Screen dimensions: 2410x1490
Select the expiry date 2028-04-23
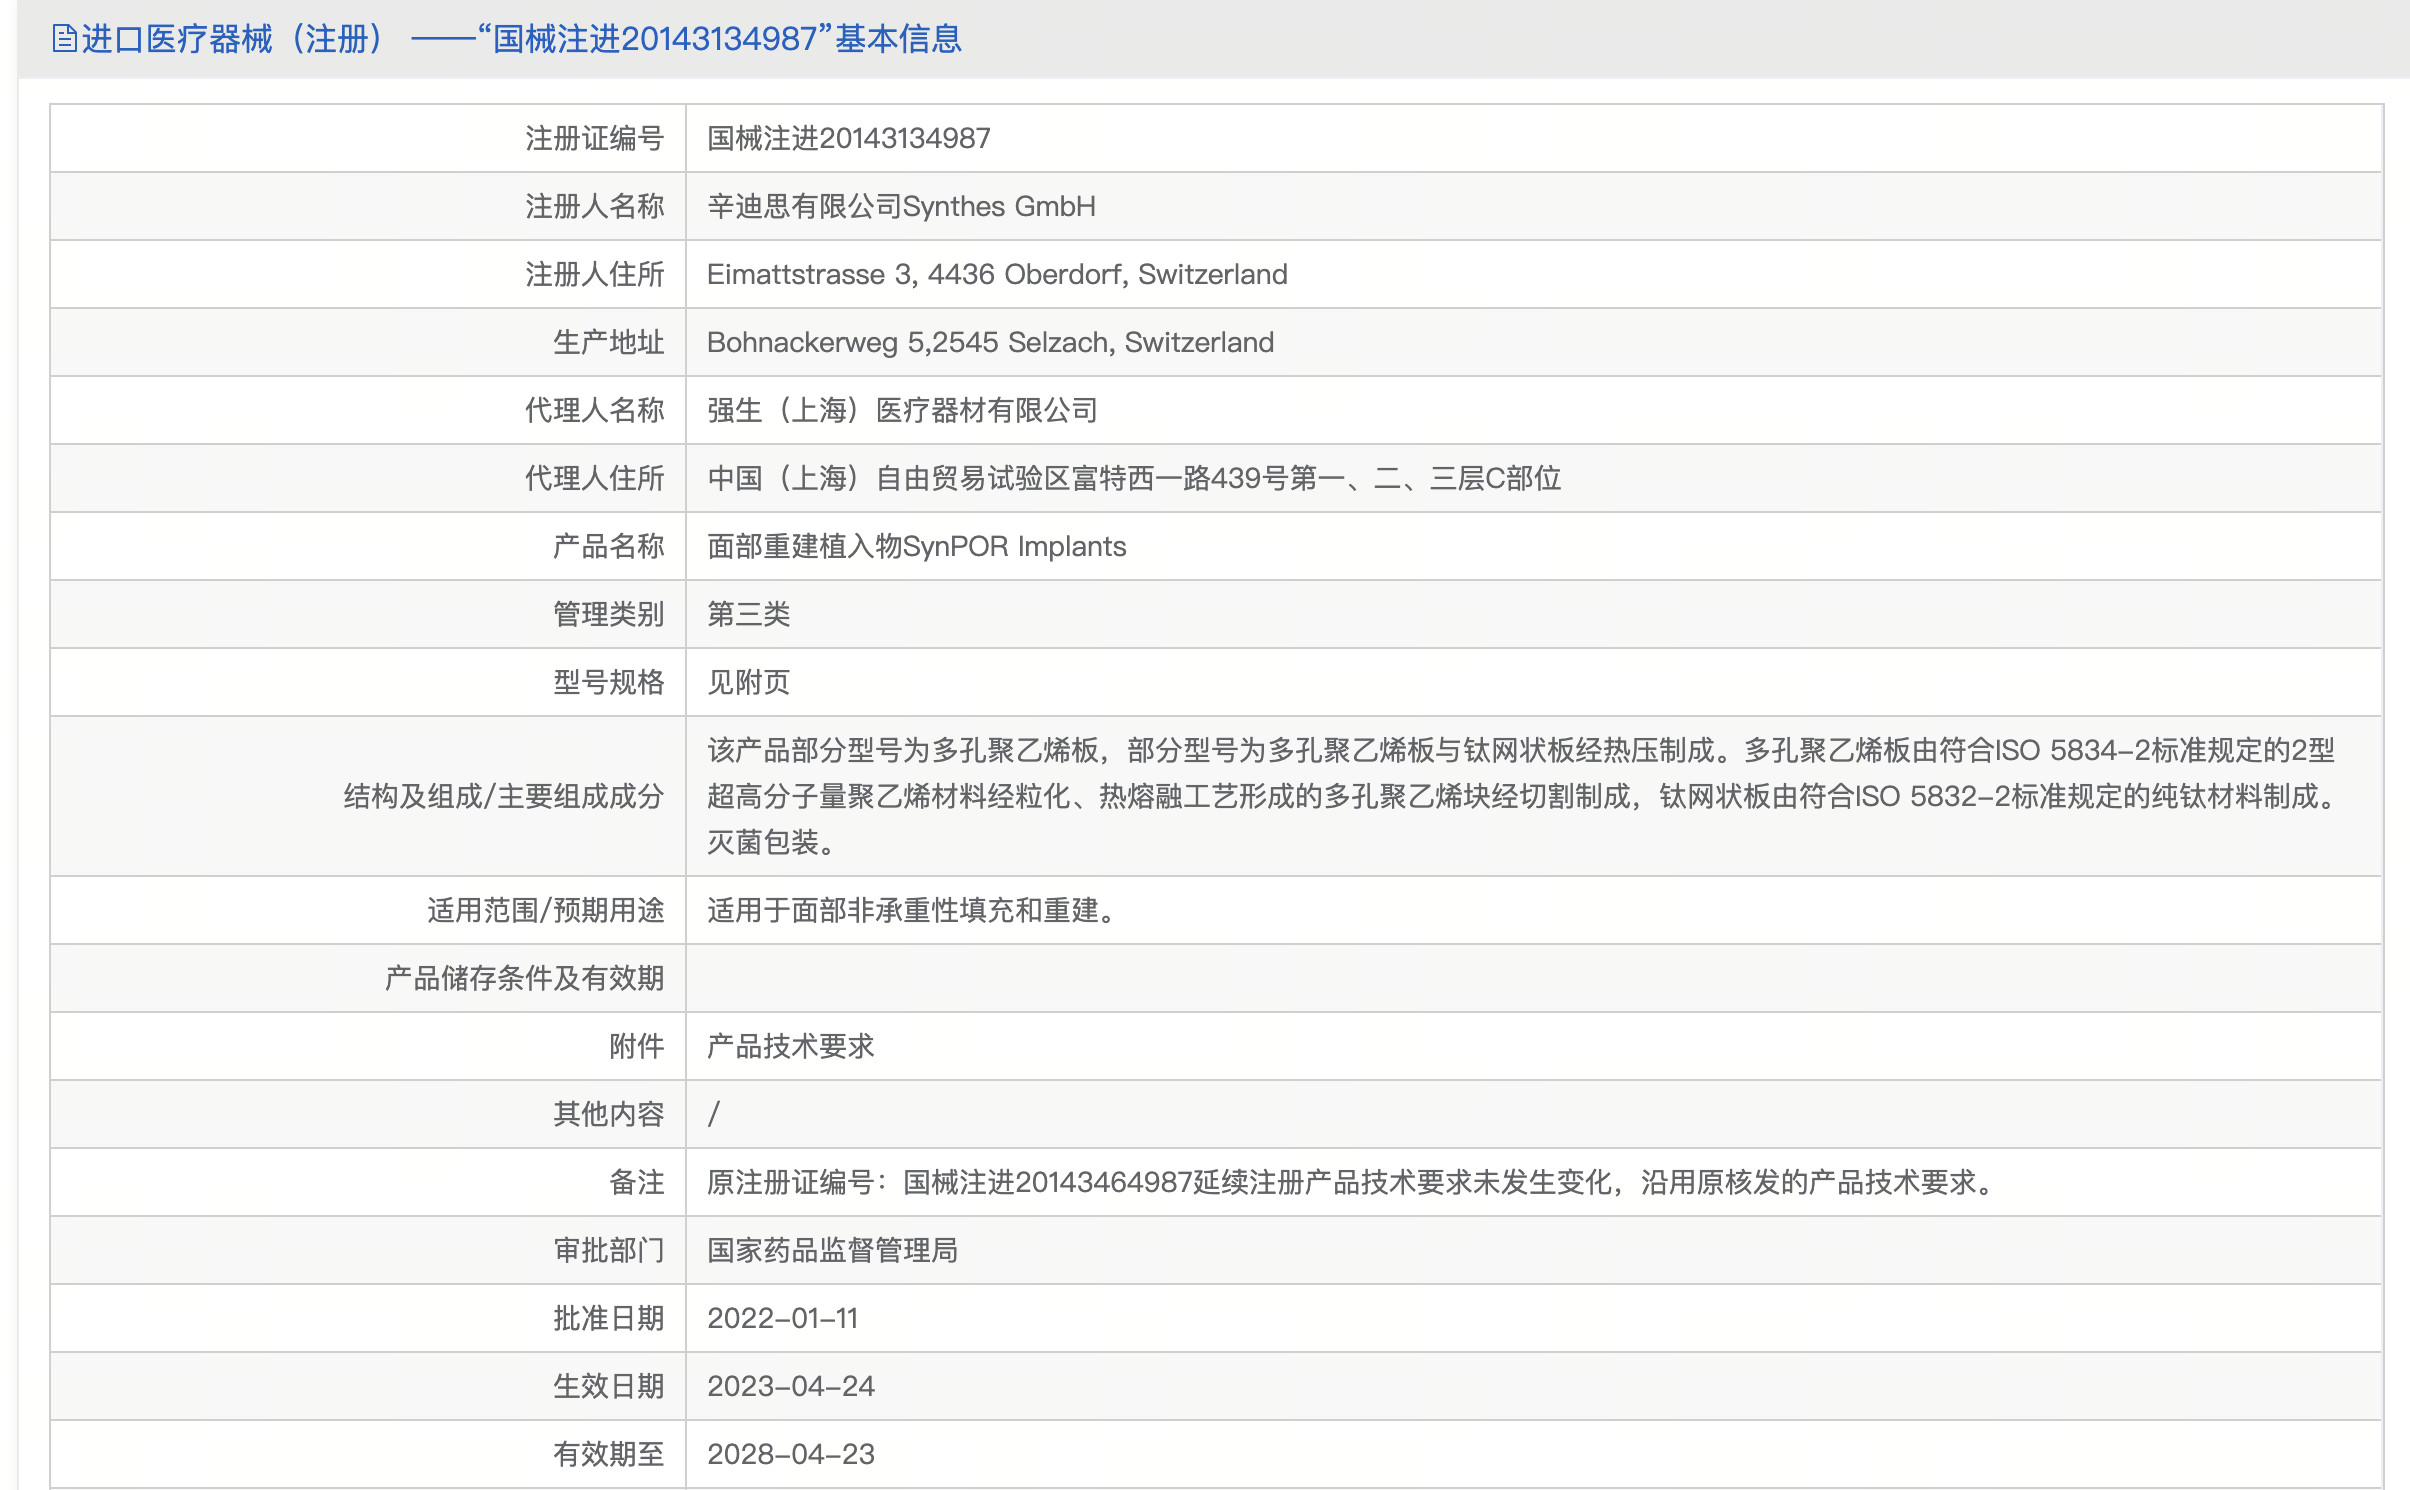click(791, 1454)
